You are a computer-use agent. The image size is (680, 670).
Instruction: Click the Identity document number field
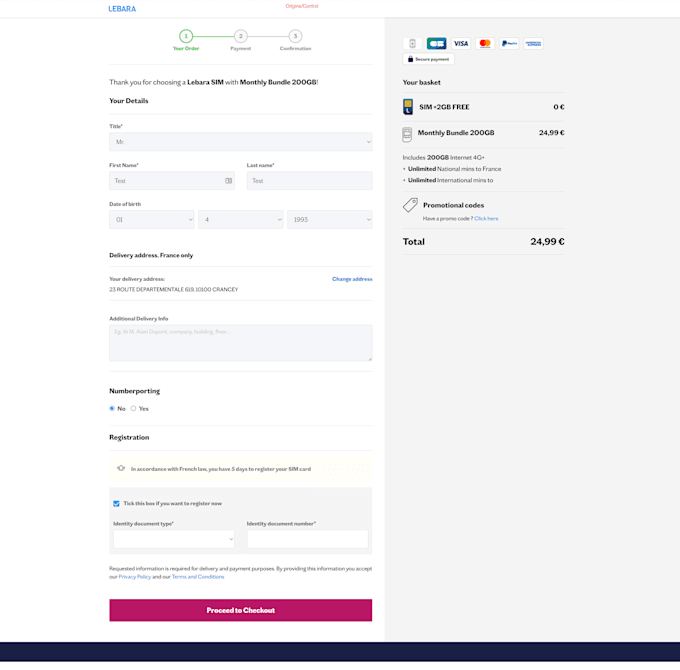click(x=307, y=539)
